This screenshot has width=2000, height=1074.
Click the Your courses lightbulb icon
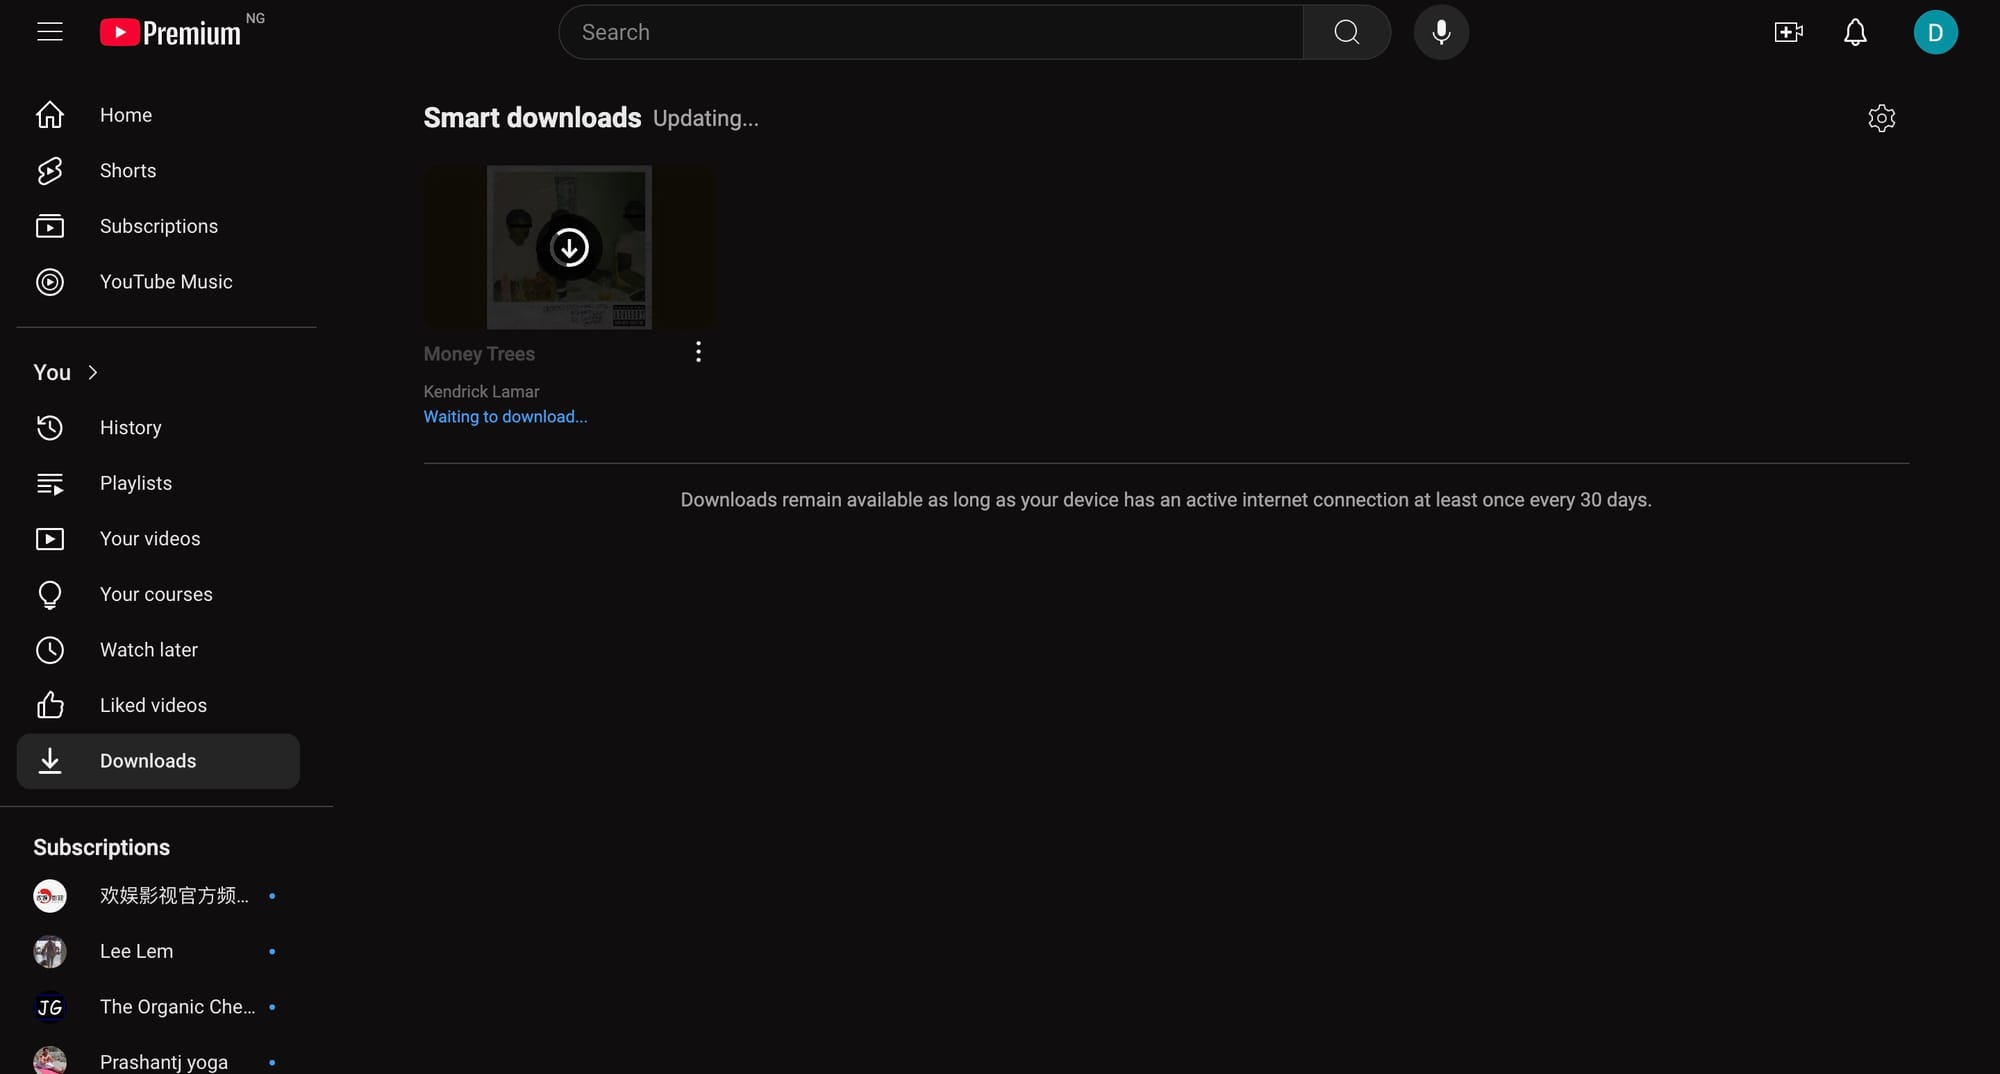coord(50,595)
